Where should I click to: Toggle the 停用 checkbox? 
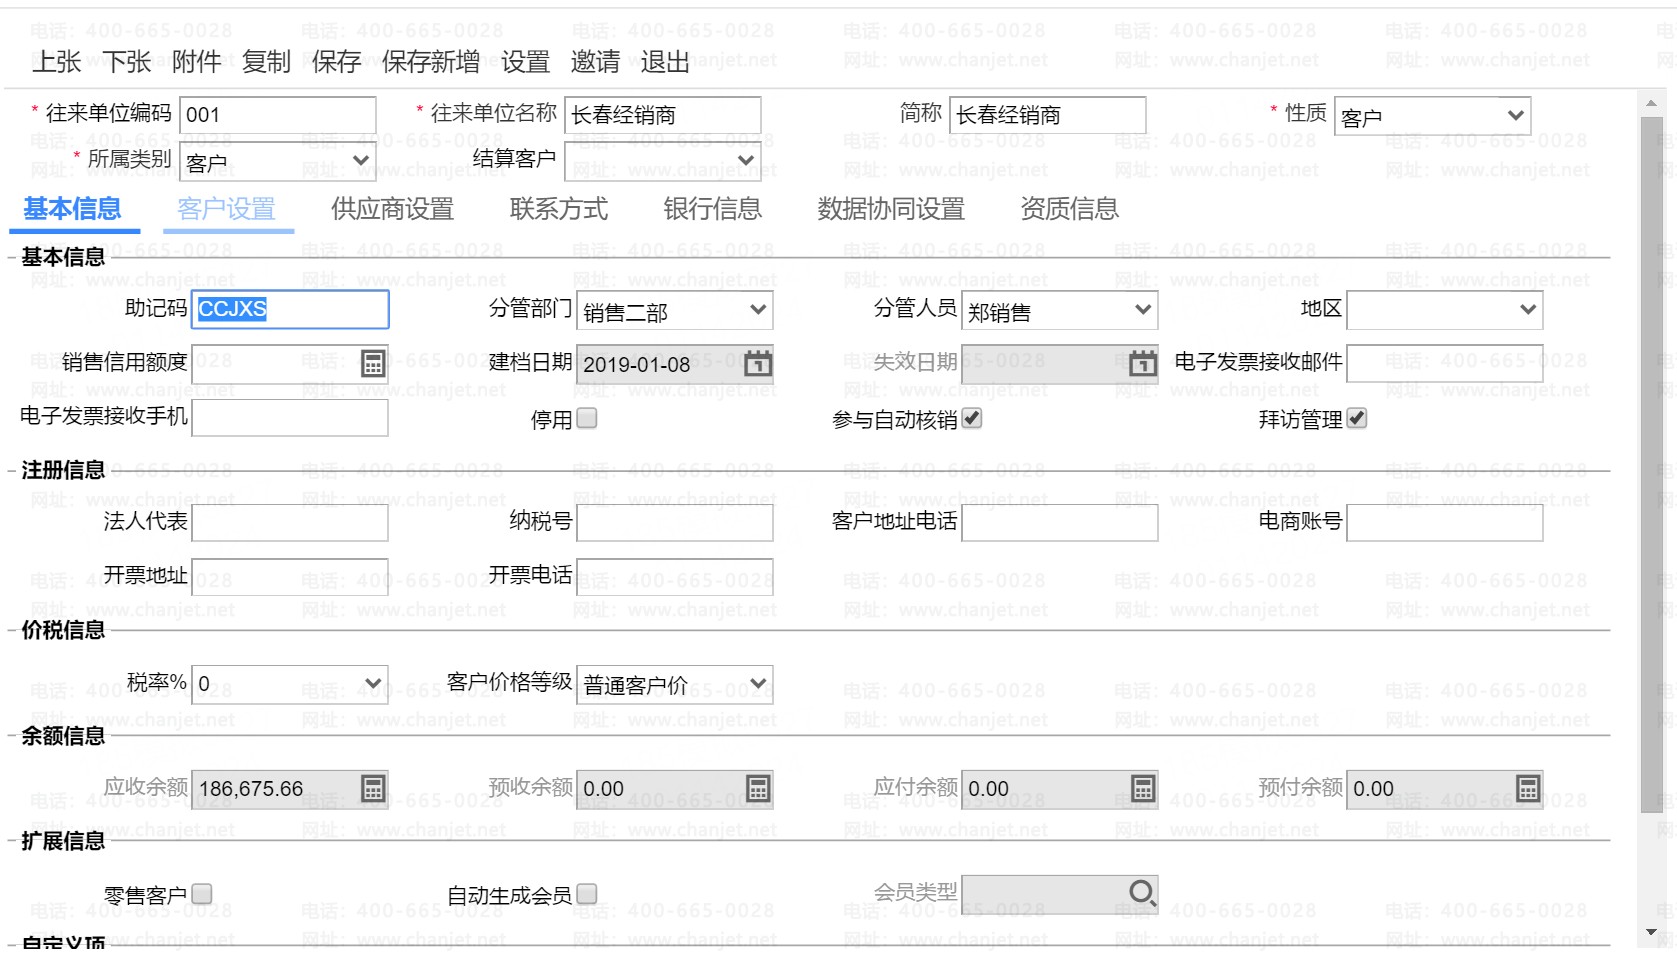coord(587,418)
